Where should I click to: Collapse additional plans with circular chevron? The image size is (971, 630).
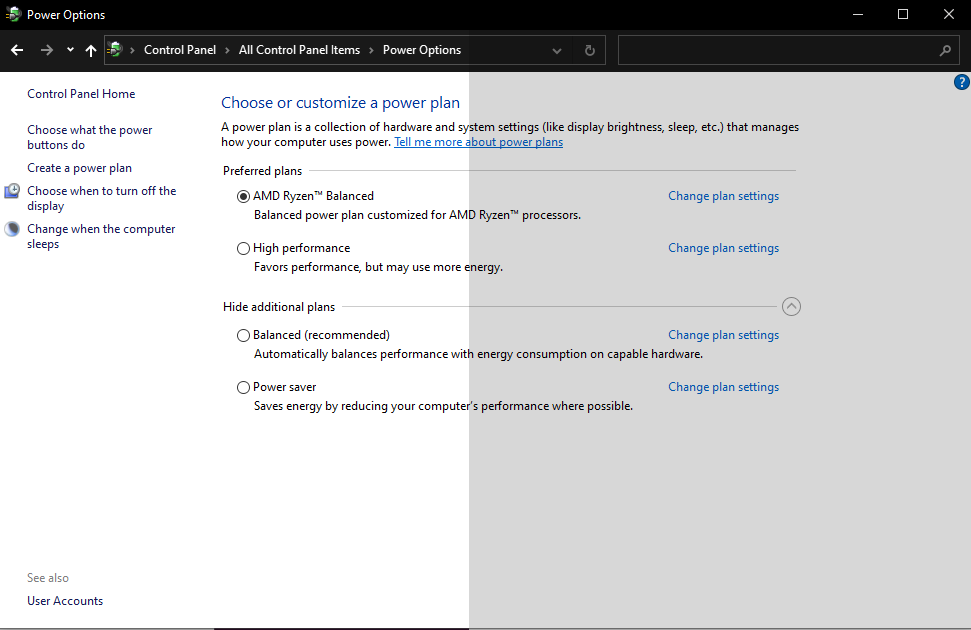coord(791,307)
